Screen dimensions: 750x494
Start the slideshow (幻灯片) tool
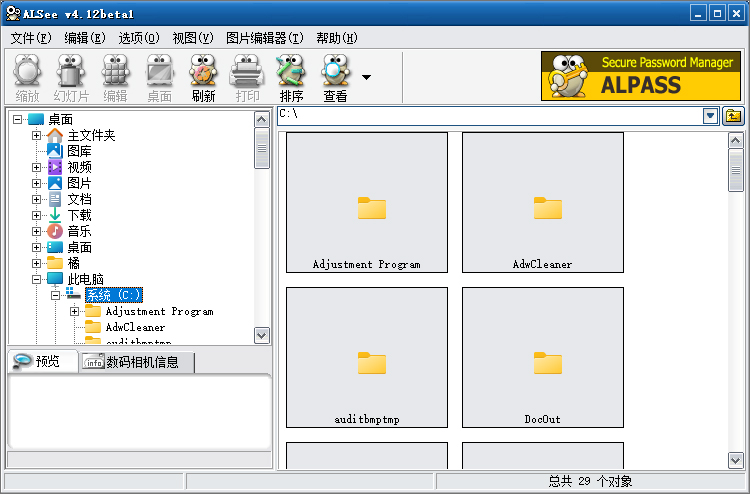[x=71, y=78]
